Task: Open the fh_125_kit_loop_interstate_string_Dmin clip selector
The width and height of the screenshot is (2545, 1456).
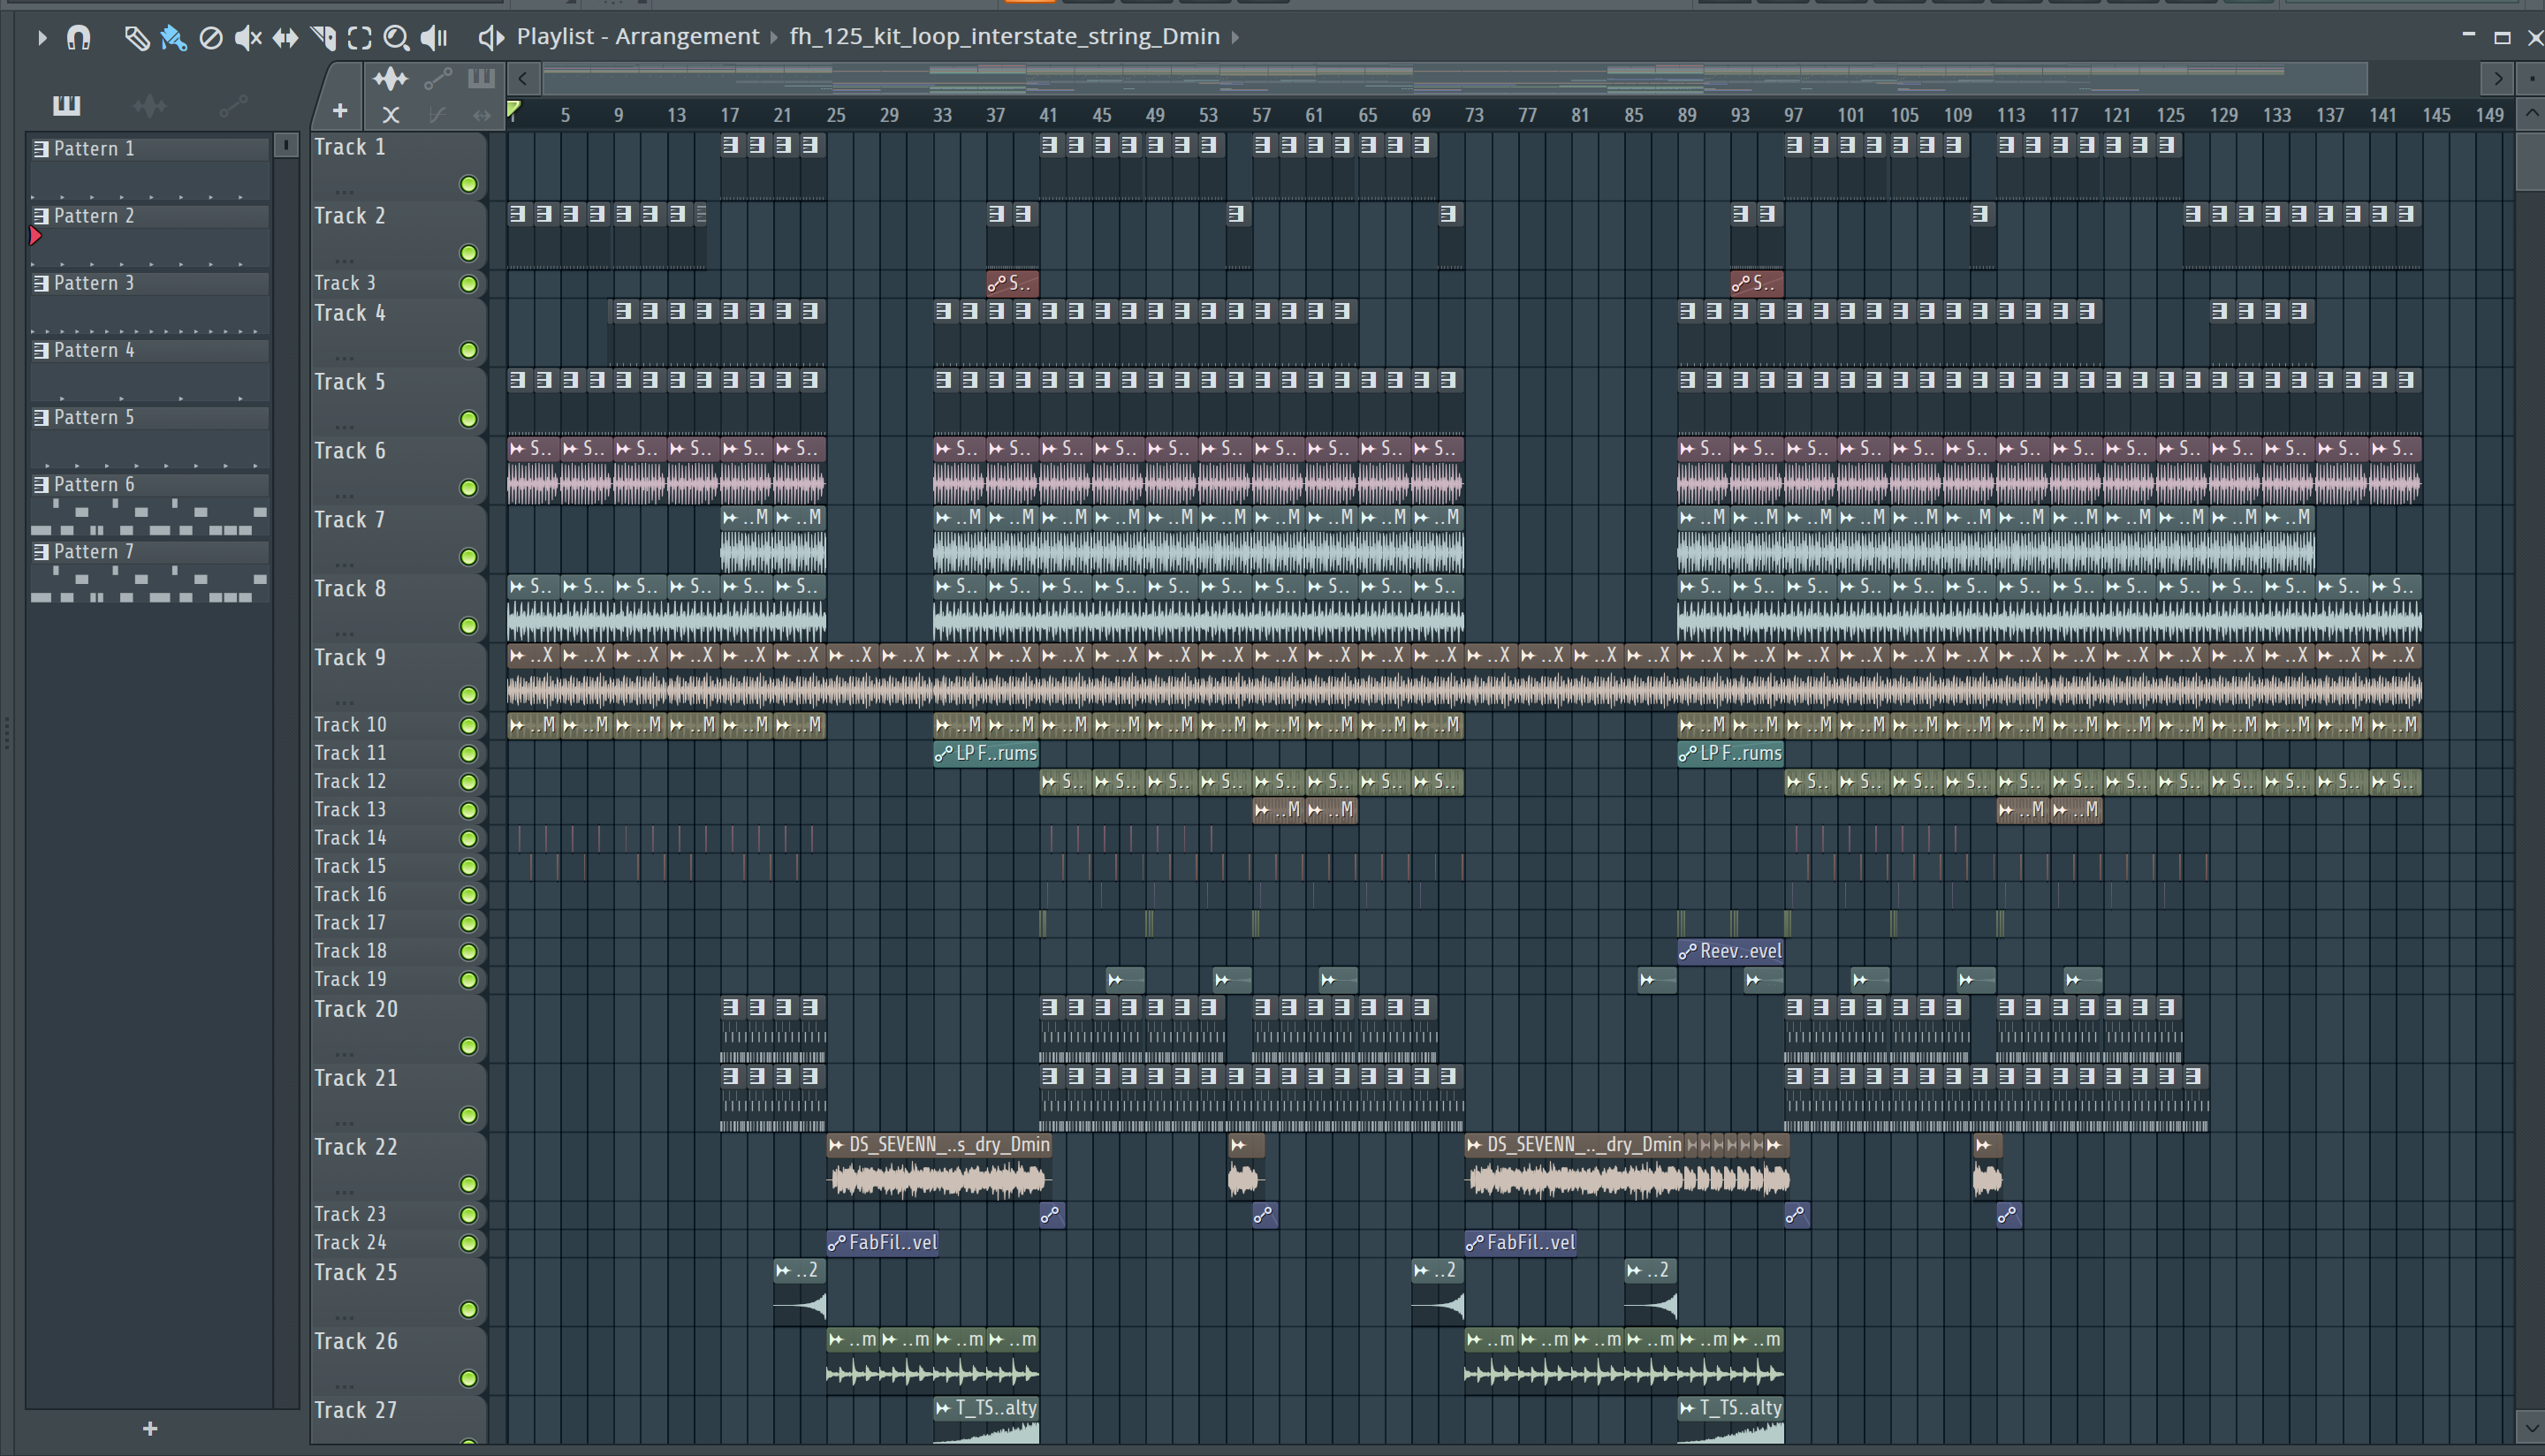Action: pos(1004,37)
